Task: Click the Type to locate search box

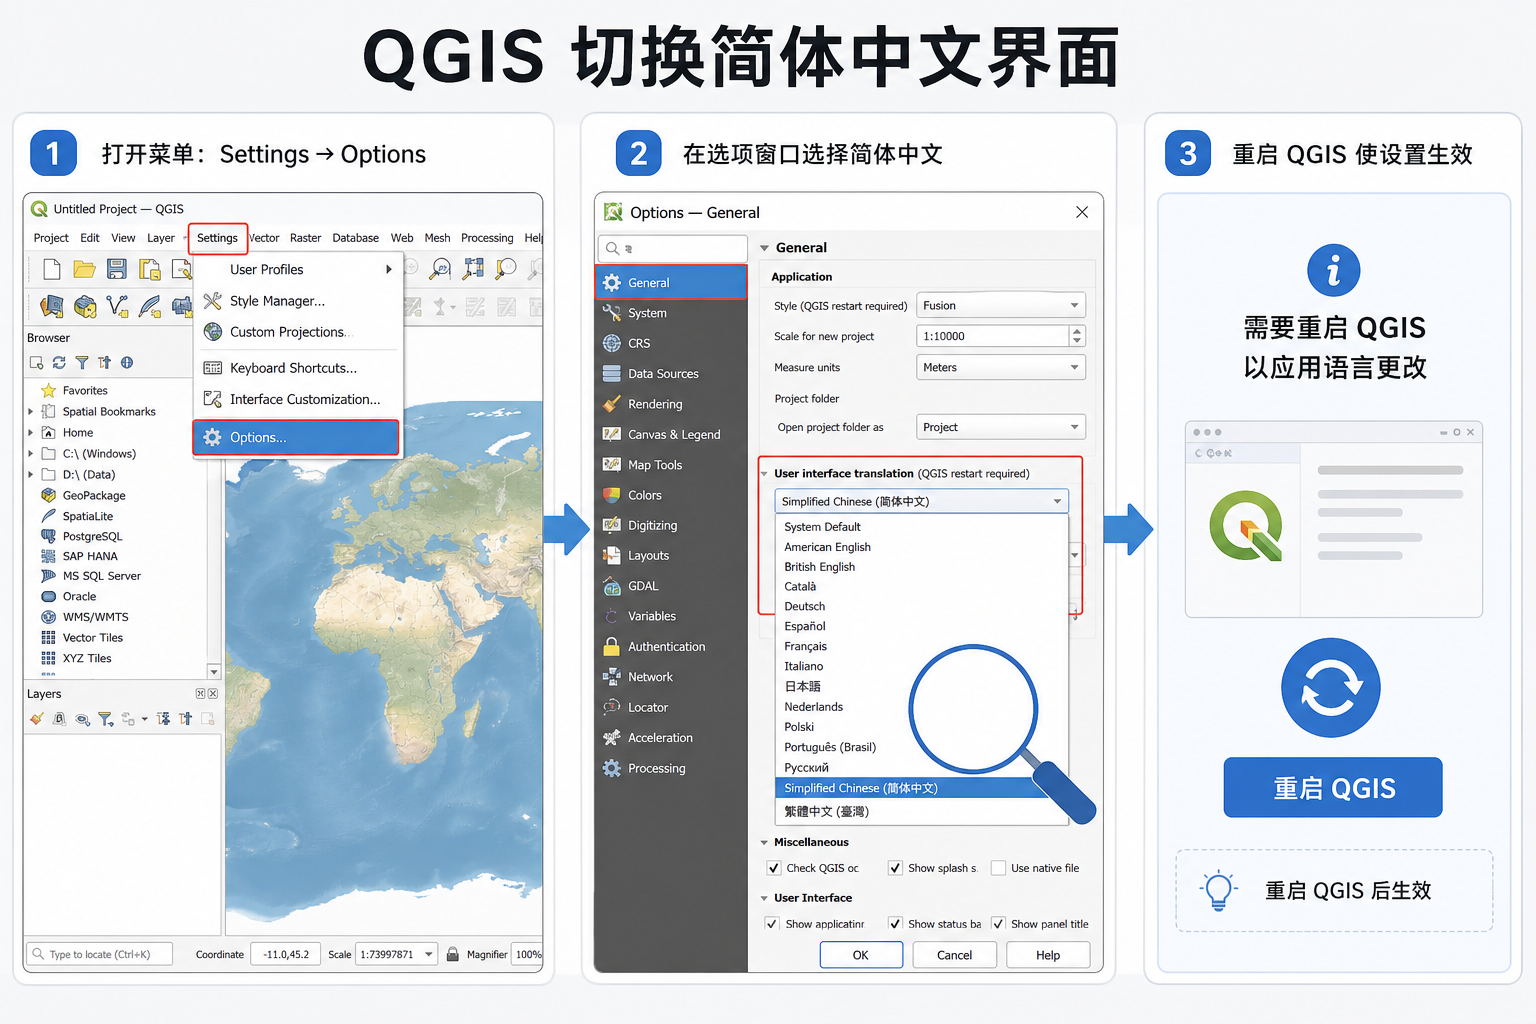Action: pos(99,954)
